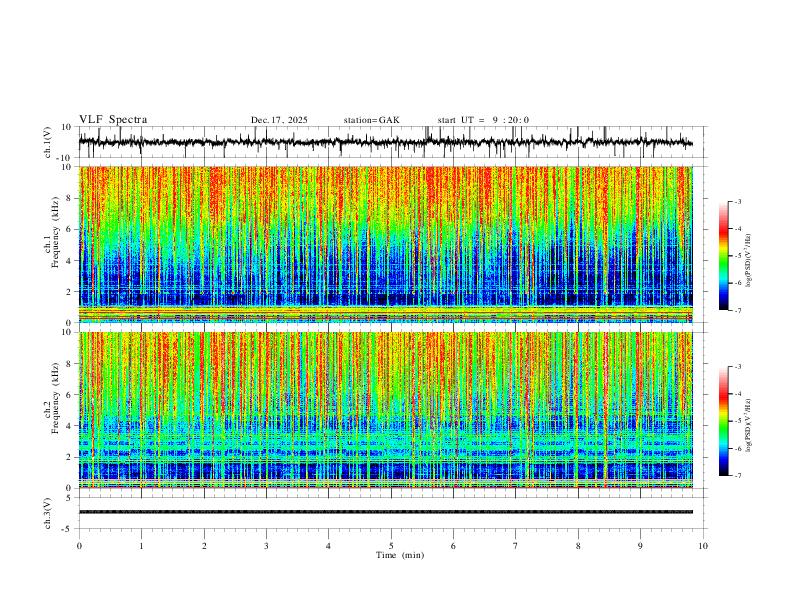The width and height of the screenshot is (792, 612).
Task: Click the "ch.1(V)" waveform axis label
Action: (x=48, y=142)
